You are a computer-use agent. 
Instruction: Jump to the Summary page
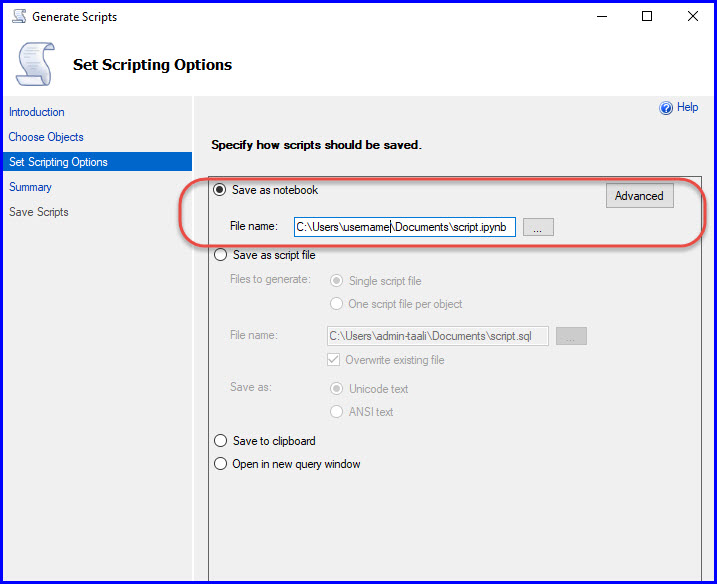pyautogui.click(x=30, y=187)
